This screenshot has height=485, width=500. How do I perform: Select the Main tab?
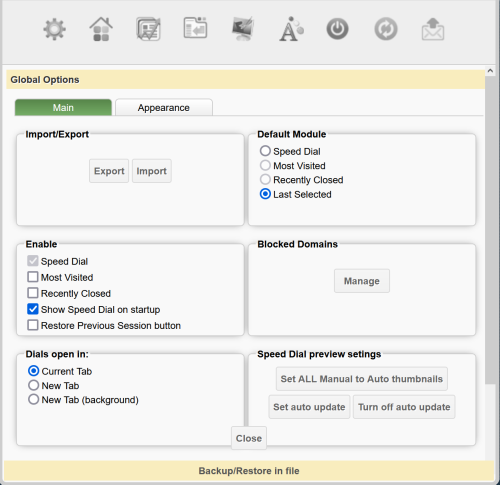click(x=63, y=107)
